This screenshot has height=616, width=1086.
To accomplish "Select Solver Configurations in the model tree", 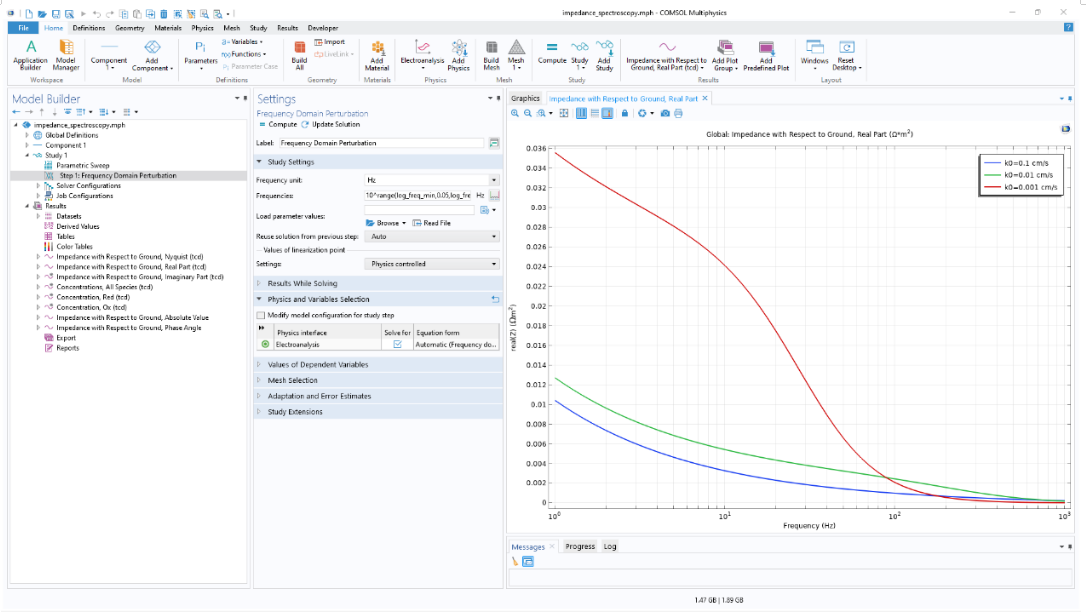I will pos(88,186).
